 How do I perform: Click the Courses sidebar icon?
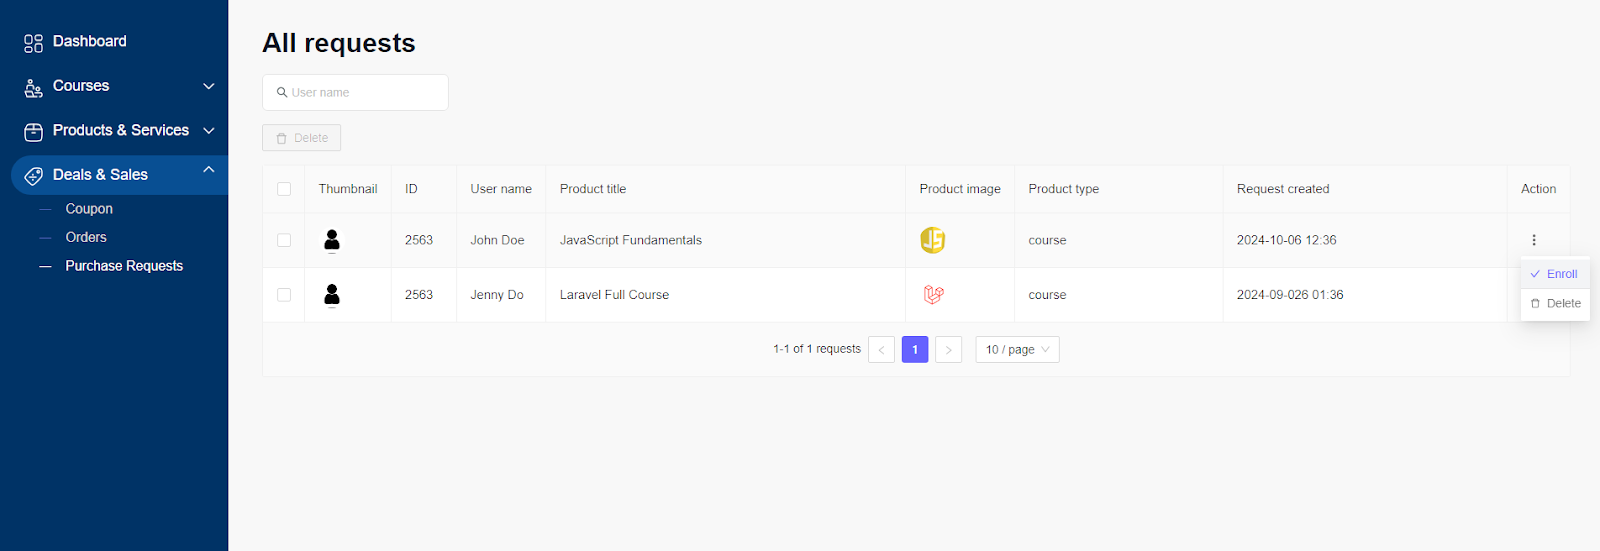[x=34, y=88]
